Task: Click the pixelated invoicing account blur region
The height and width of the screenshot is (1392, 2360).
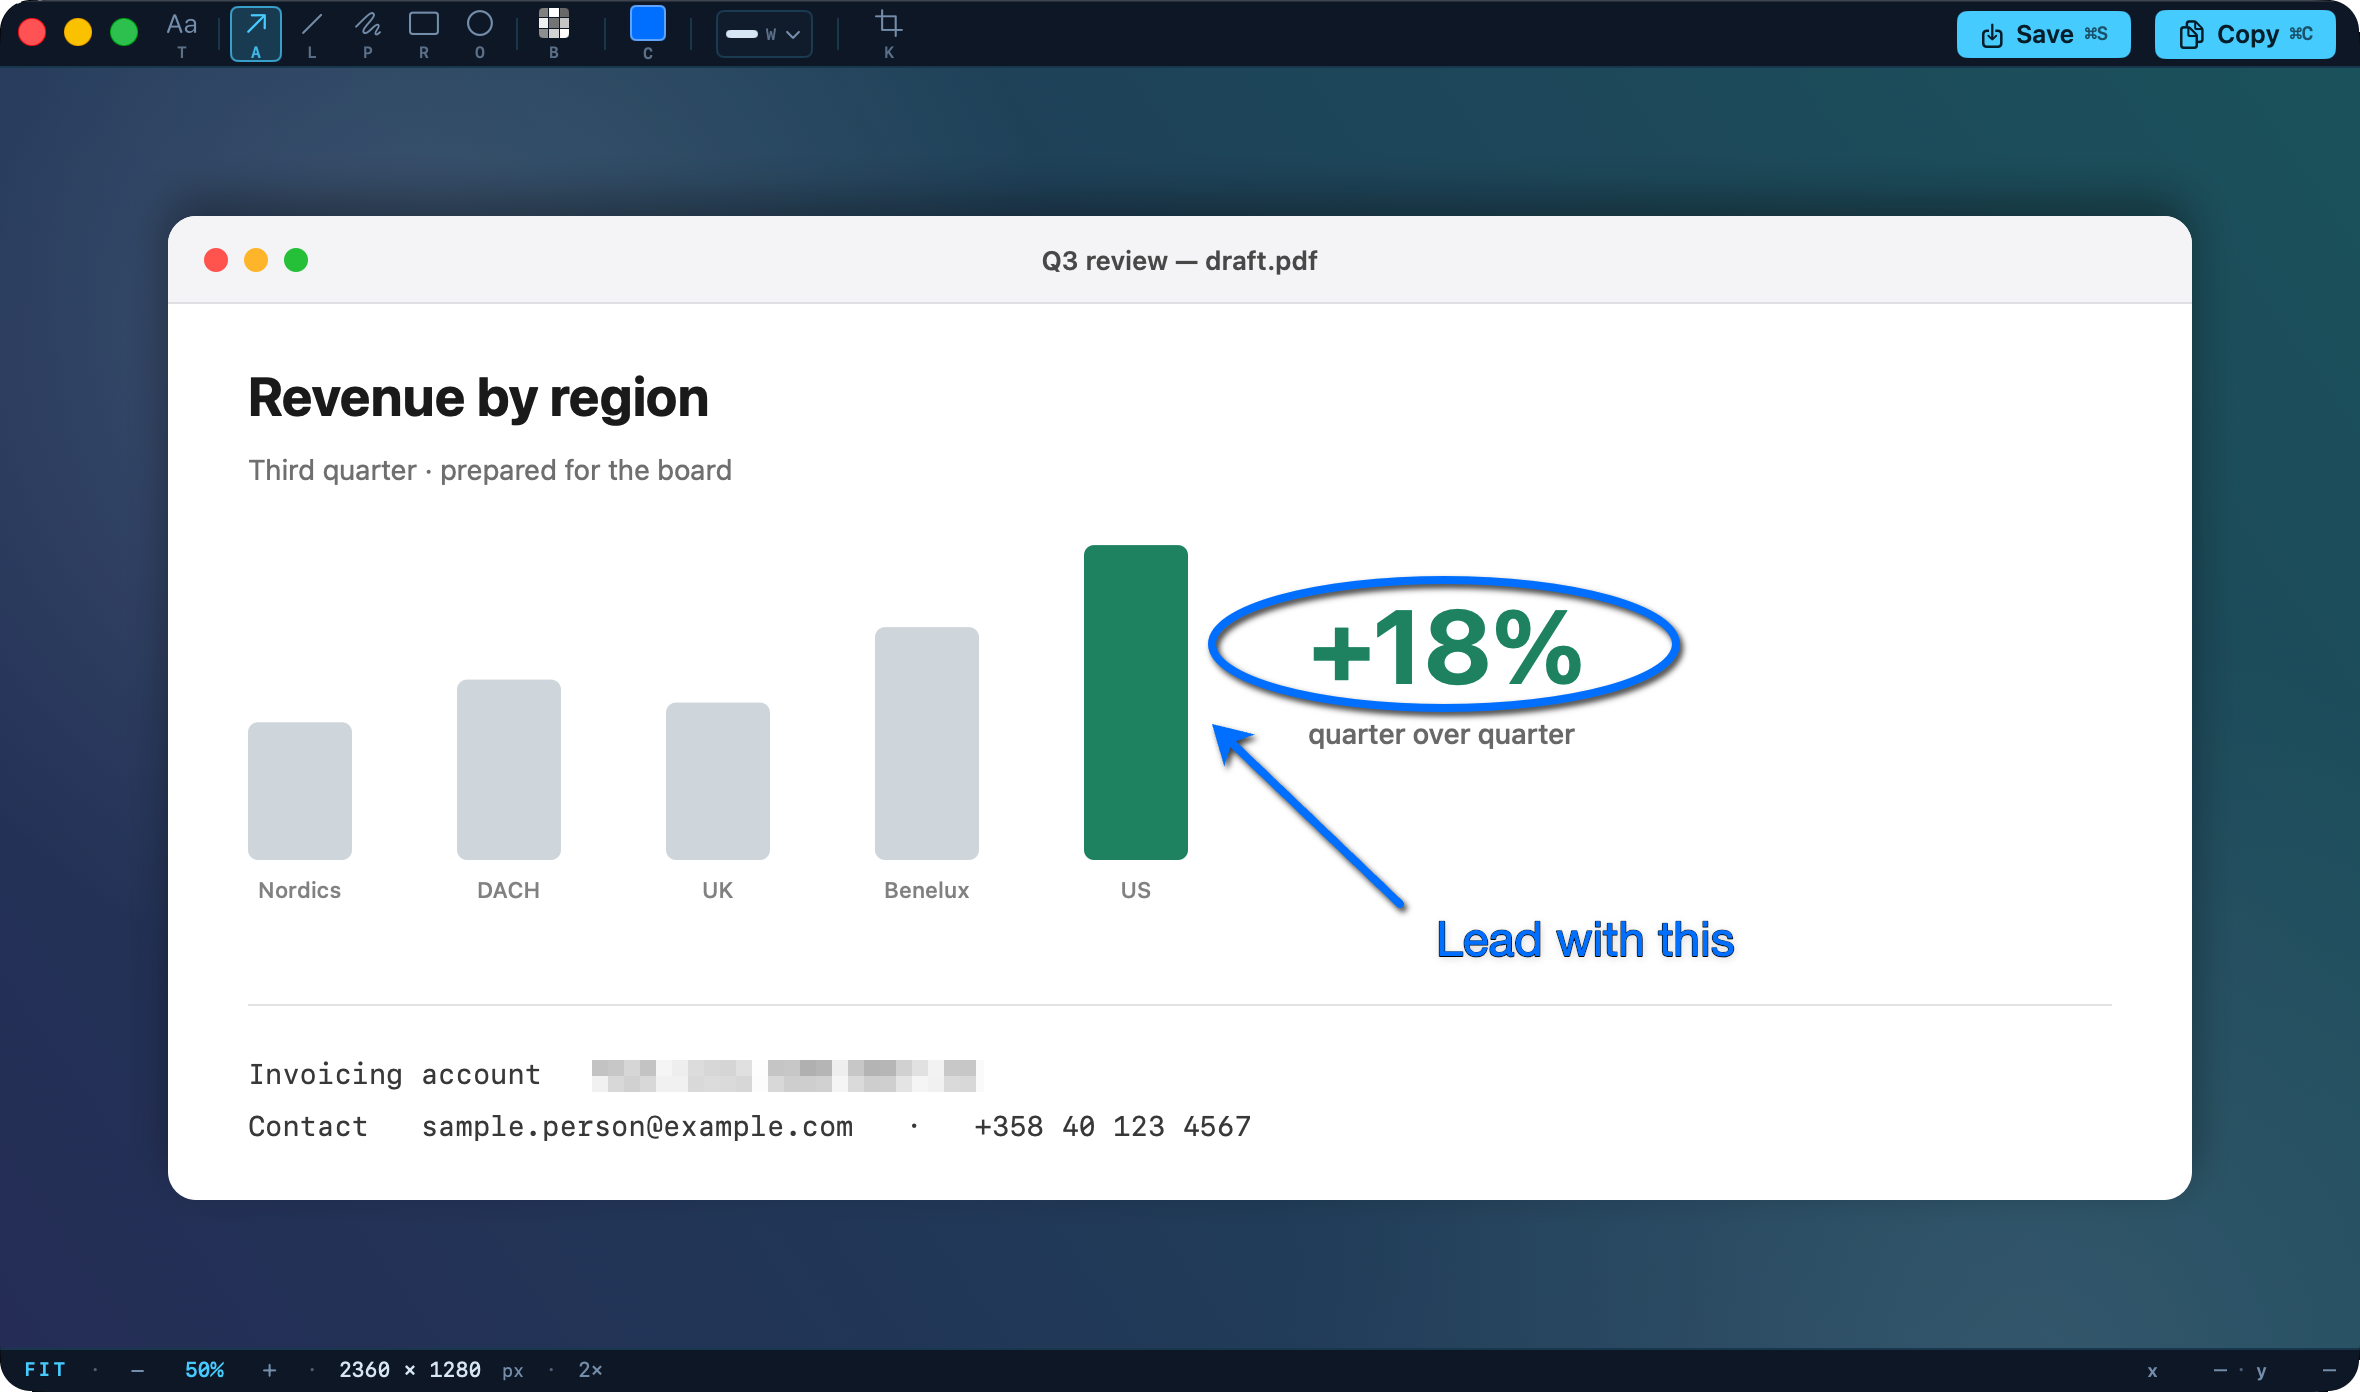Action: pos(787,1075)
